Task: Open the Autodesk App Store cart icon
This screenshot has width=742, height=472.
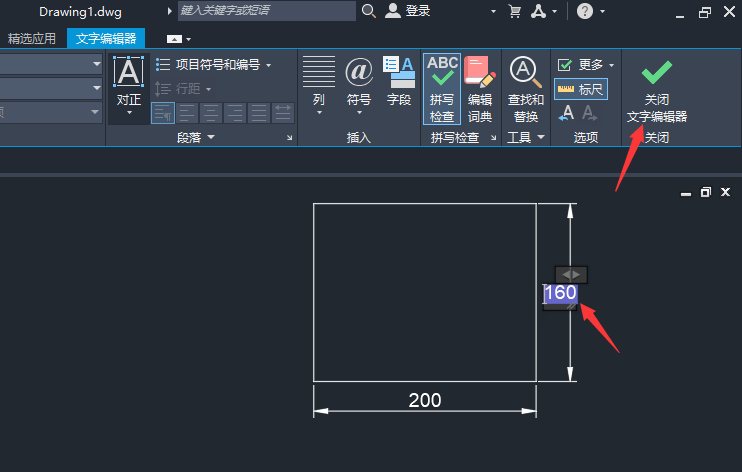Action: tap(514, 11)
